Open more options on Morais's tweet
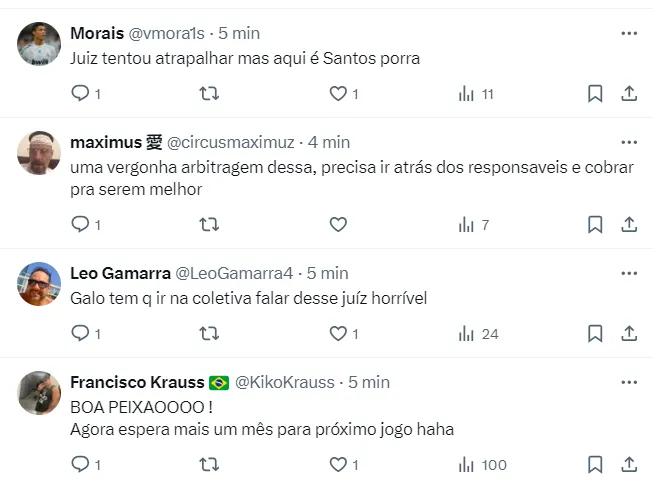Screen dimensions: 653x482 [x=629, y=33]
